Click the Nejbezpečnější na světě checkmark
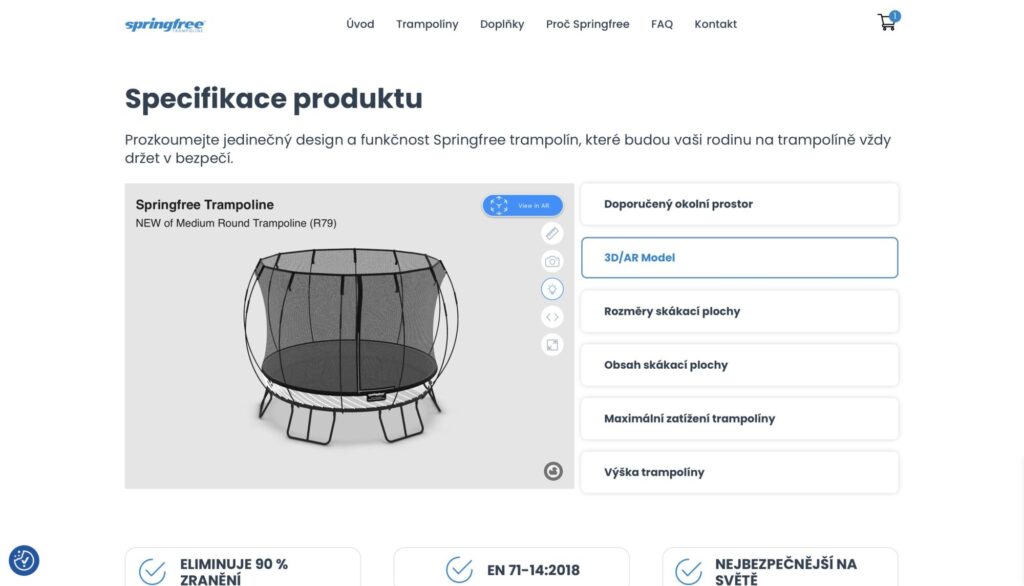Viewport: 1024px width, 586px height. (688, 571)
